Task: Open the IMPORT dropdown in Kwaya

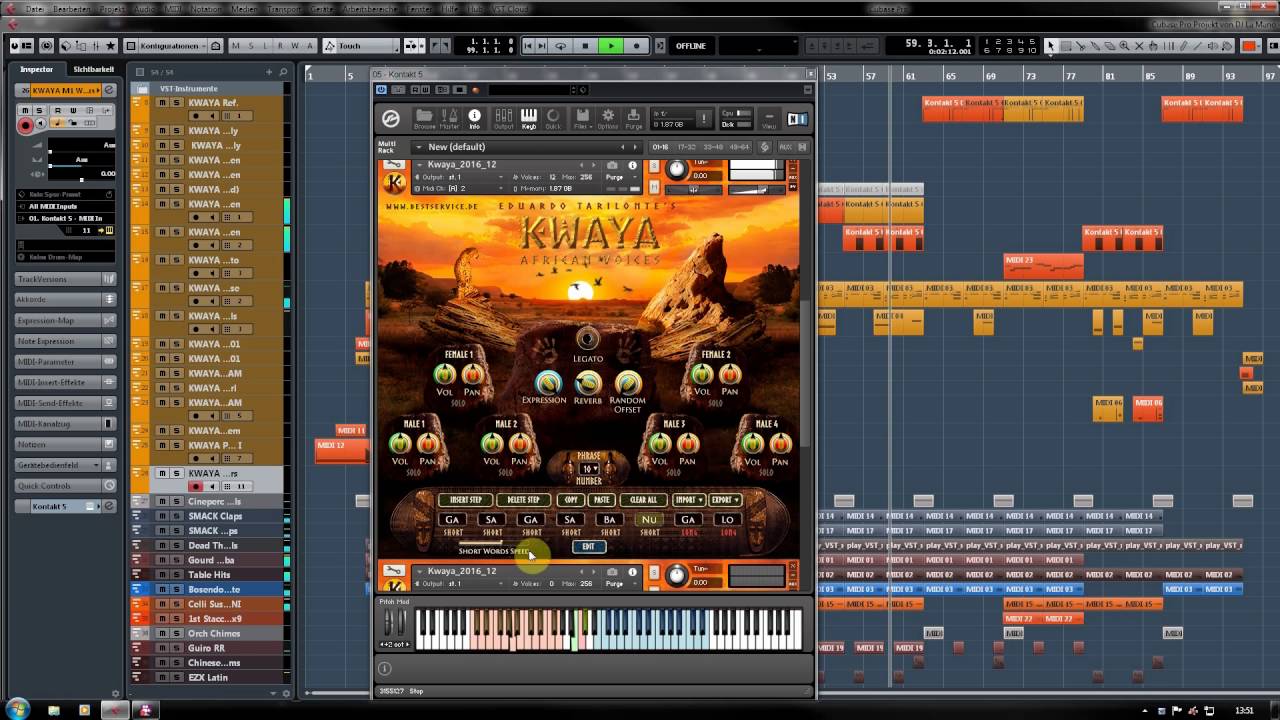Action: click(690, 499)
